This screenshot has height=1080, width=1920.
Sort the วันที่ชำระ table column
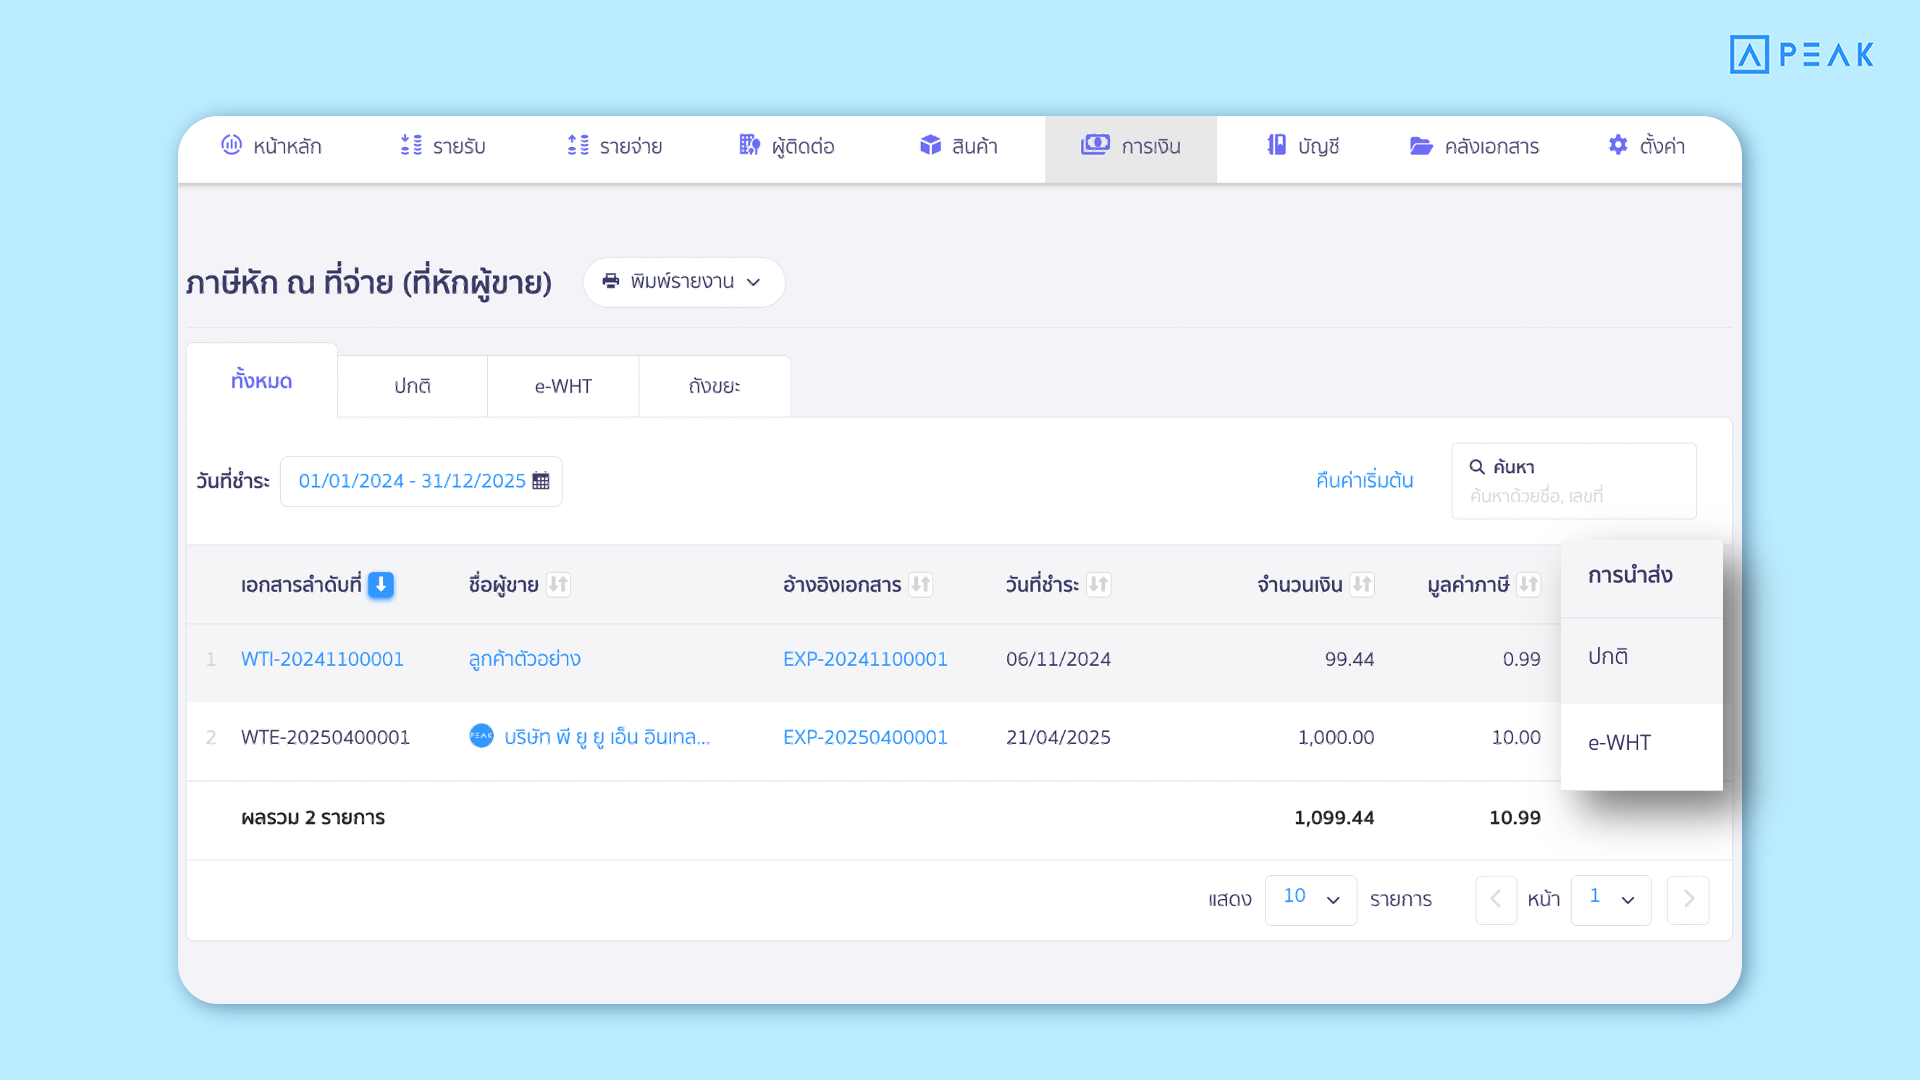(1098, 585)
